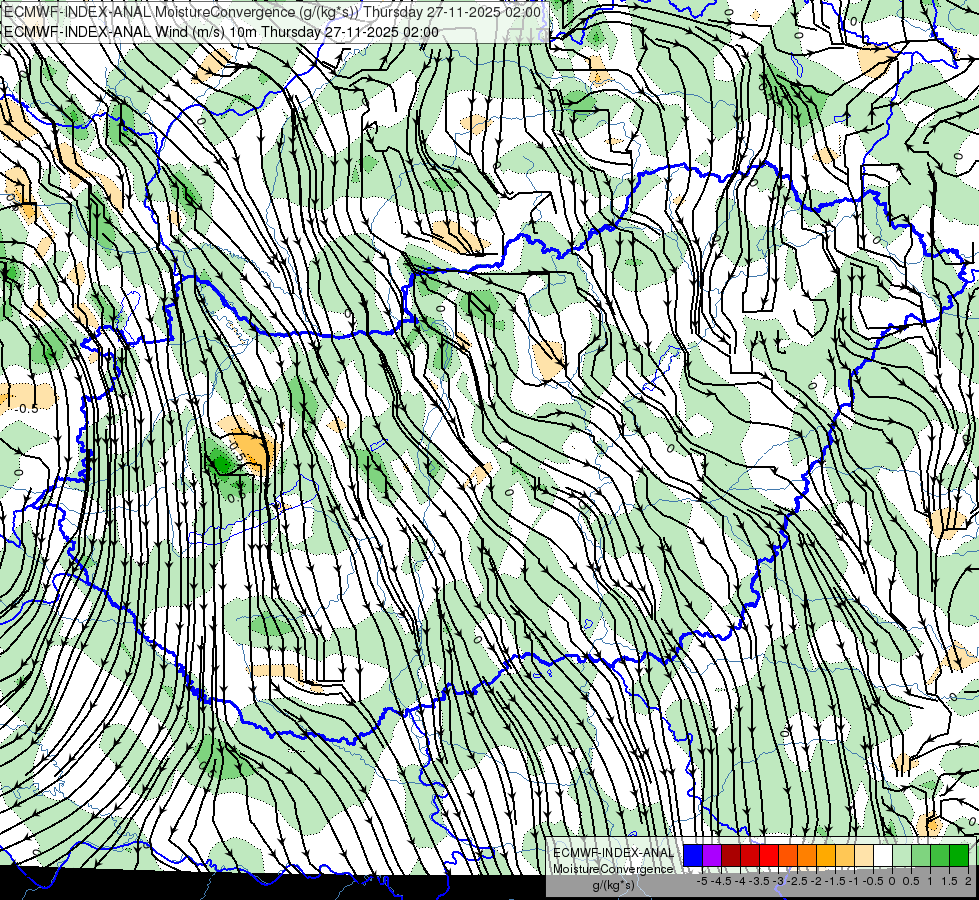The width and height of the screenshot is (979, 900).
Task: Click the legend text MoistureConvergence
Action: pos(613,869)
